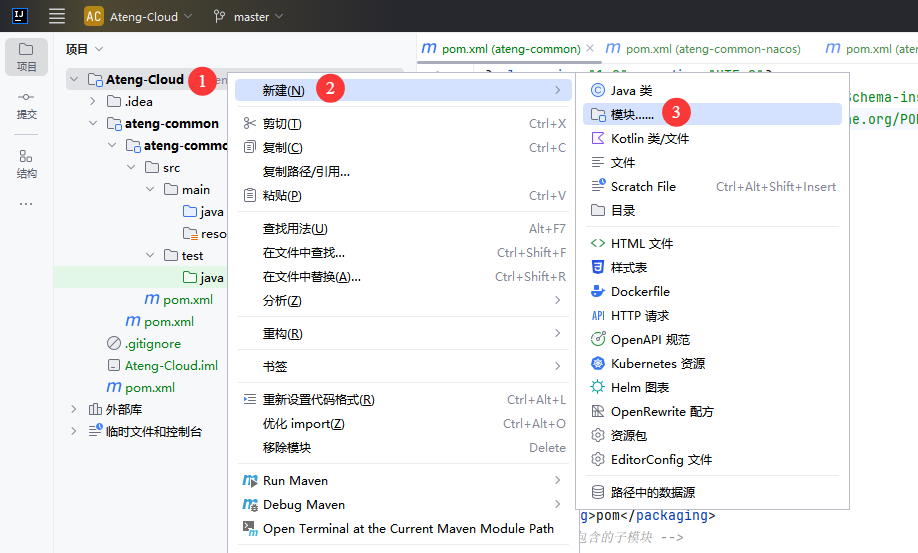Expand the 外部库 node
This screenshot has height=553, width=918.
(73, 409)
